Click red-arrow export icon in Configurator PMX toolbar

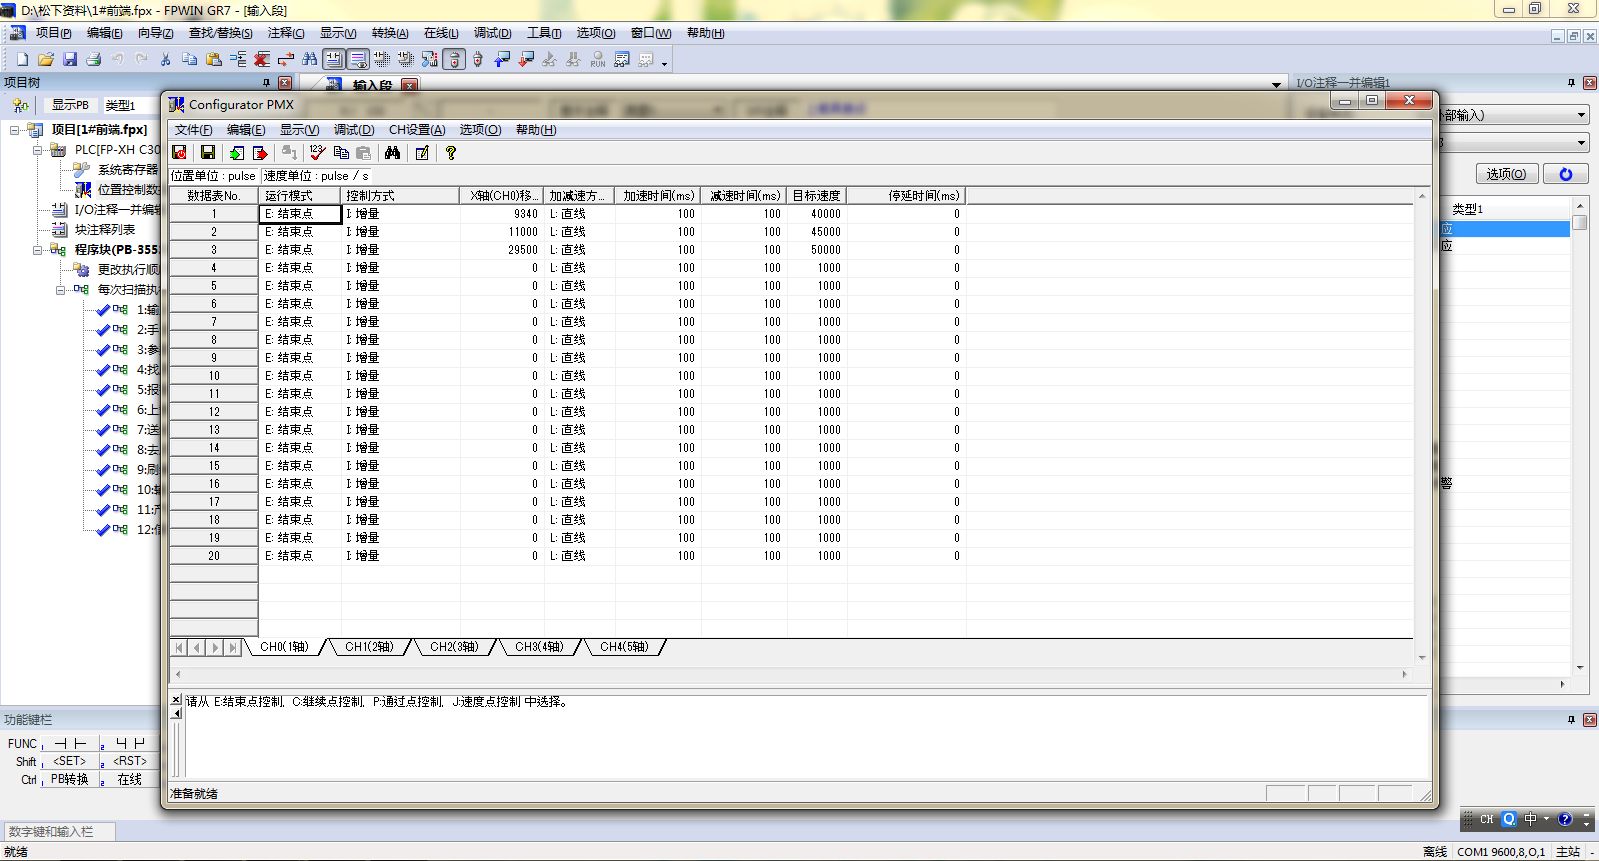click(260, 152)
